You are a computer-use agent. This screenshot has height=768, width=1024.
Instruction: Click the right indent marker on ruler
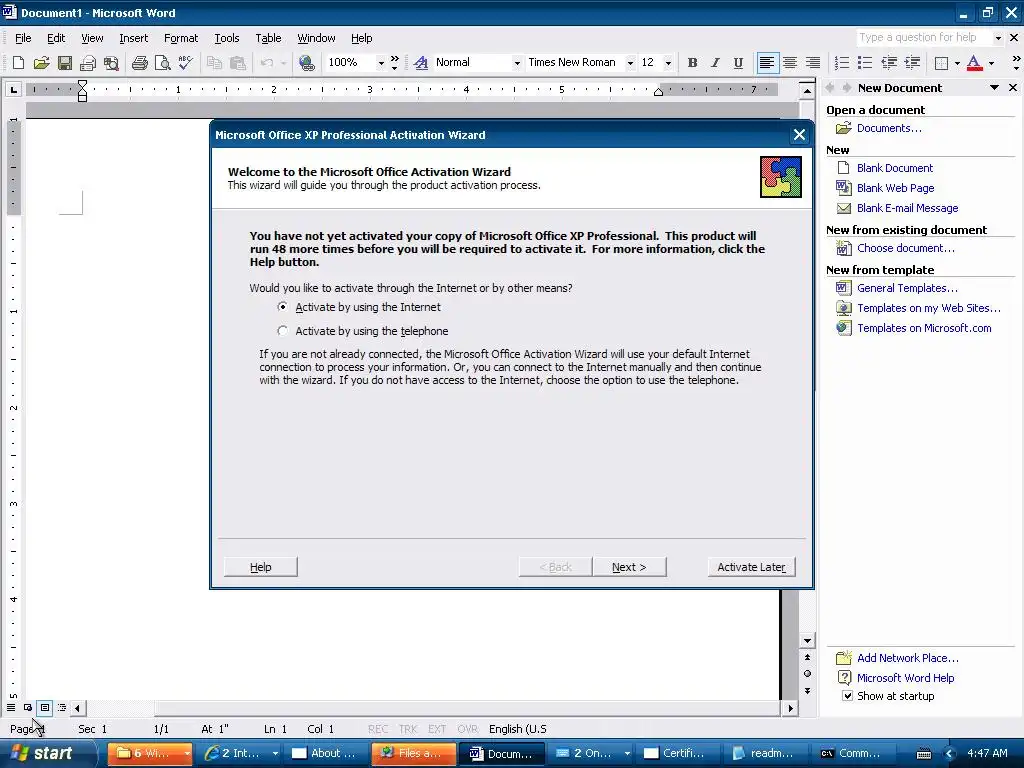658,92
